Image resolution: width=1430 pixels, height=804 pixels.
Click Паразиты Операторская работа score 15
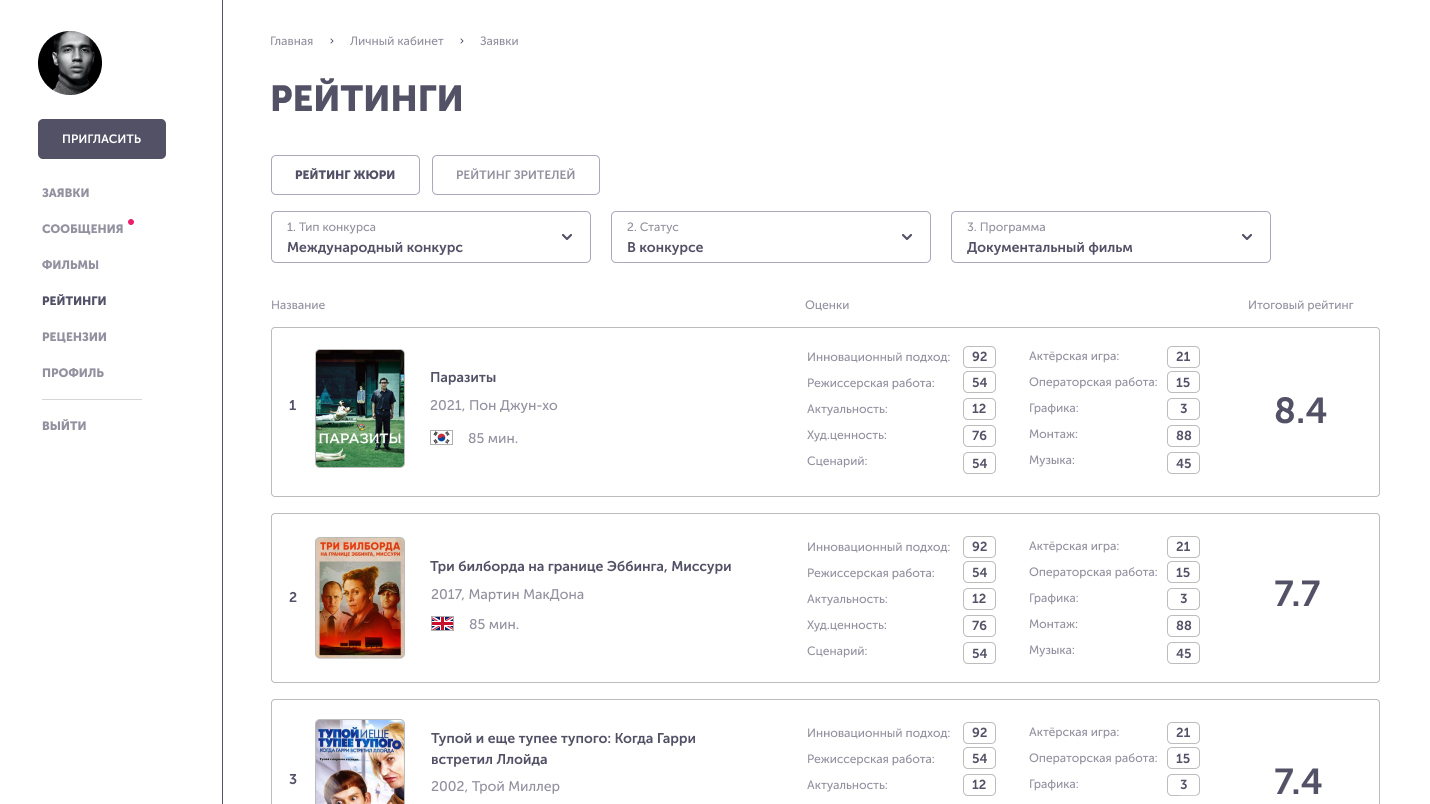pyautogui.click(x=1183, y=383)
